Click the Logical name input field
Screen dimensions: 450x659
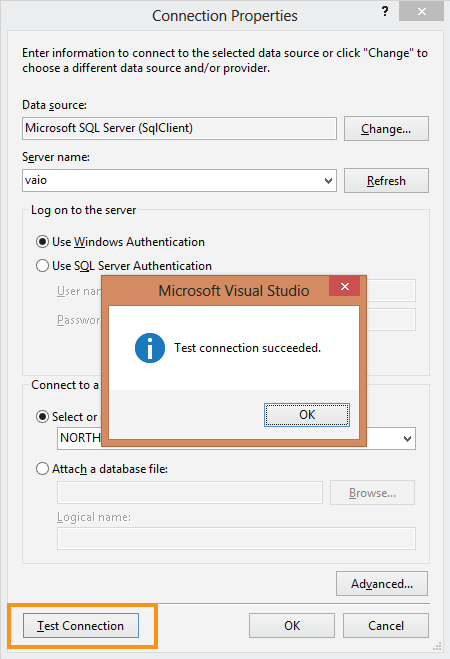[x=236, y=538]
